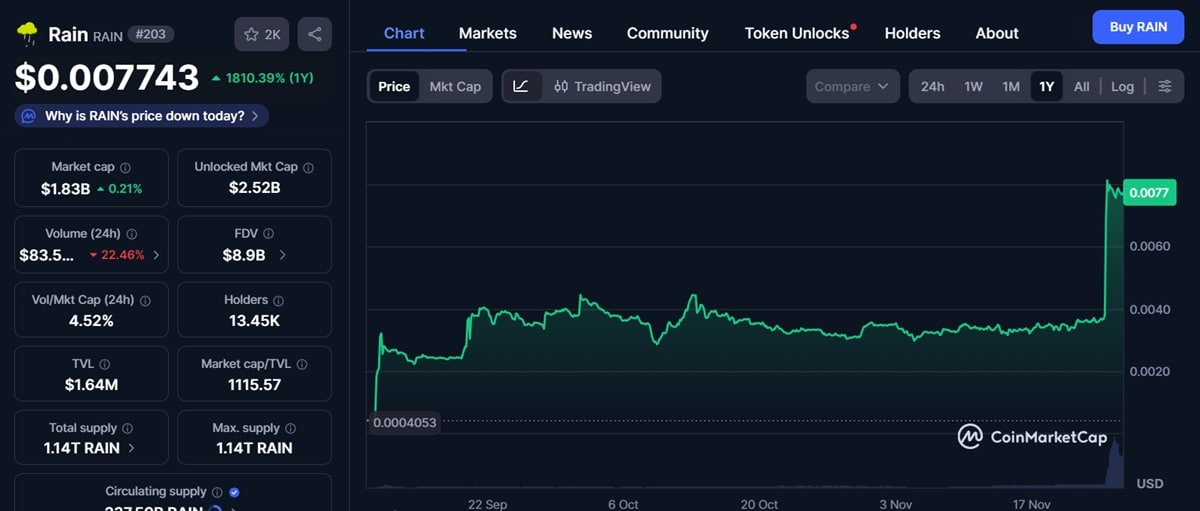Click the Circulating supply info icon
This screenshot has height=511, width=1200.
point(217,492)
